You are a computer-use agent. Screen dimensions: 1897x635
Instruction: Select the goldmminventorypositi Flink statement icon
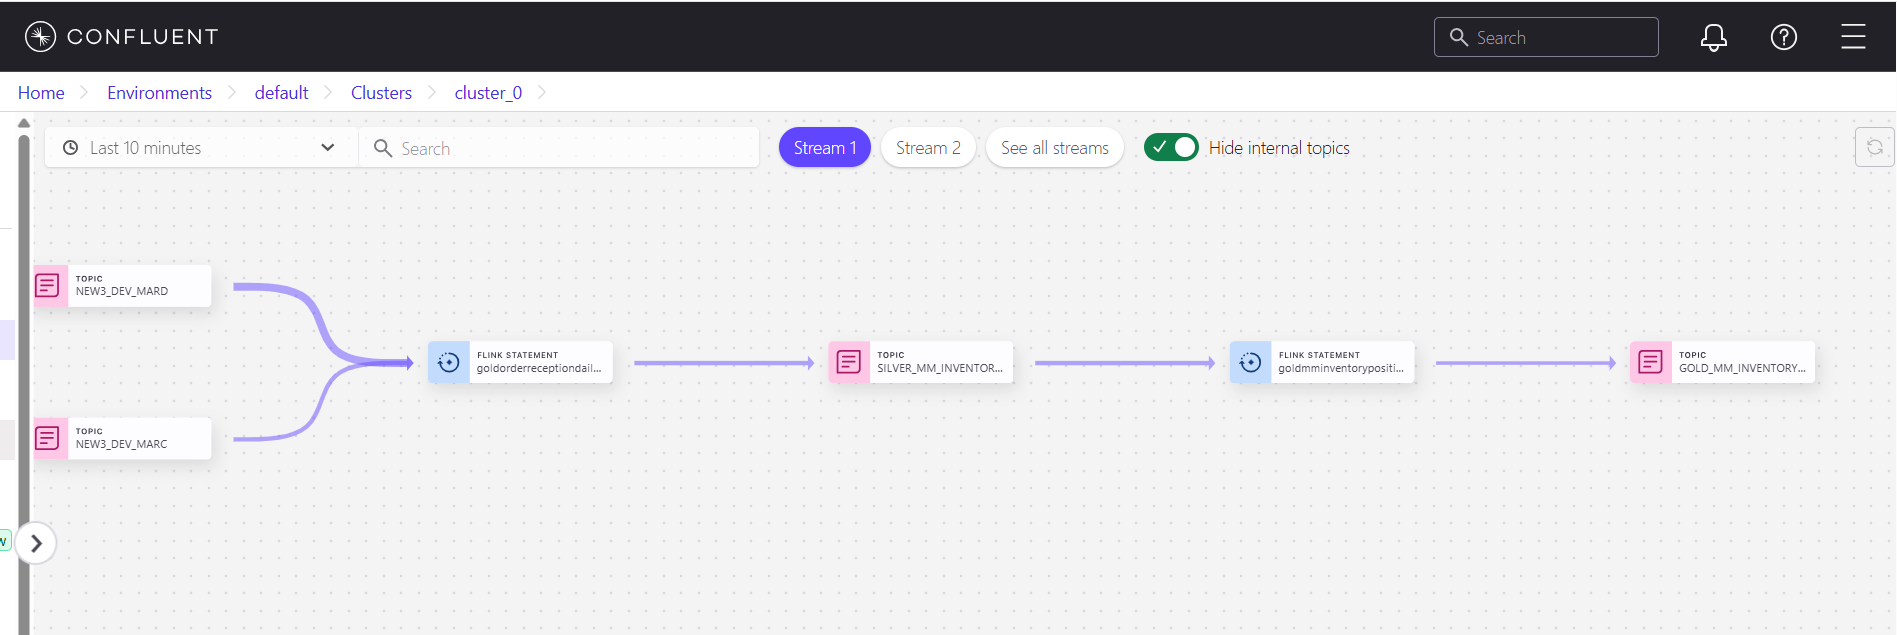tap(1250, 362)
